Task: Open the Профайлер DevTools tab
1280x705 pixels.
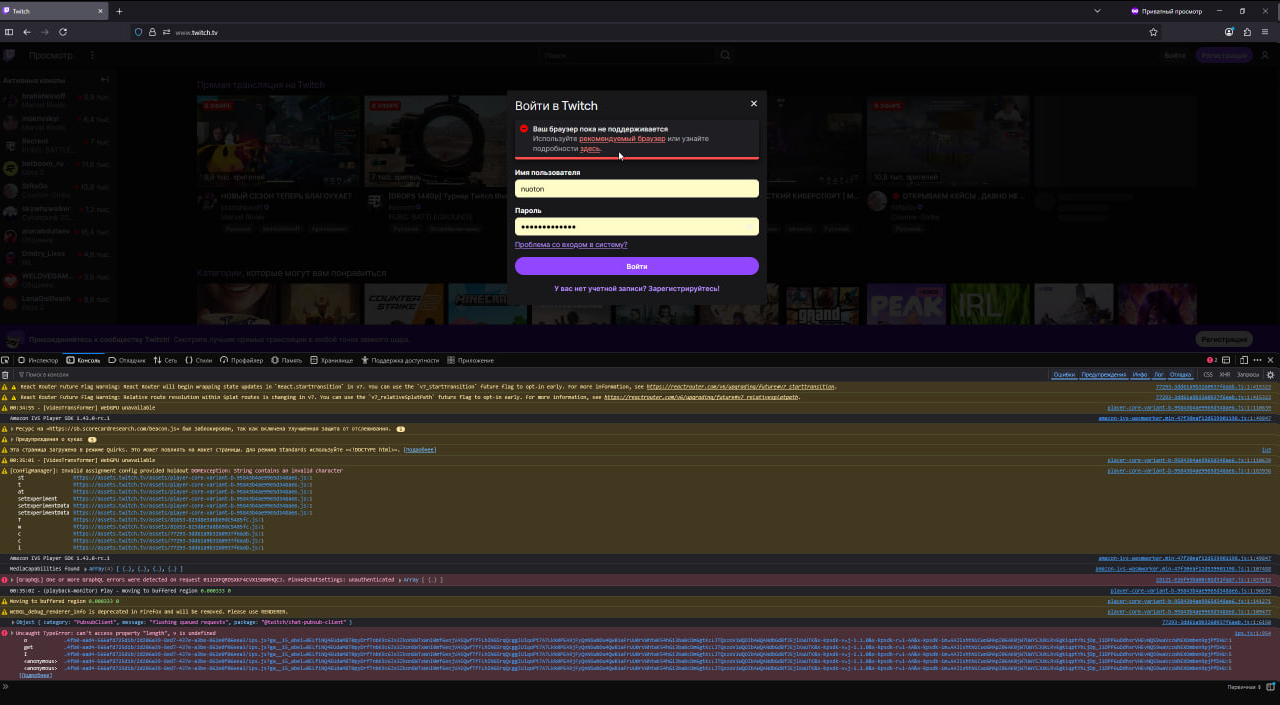Action: 241,360
